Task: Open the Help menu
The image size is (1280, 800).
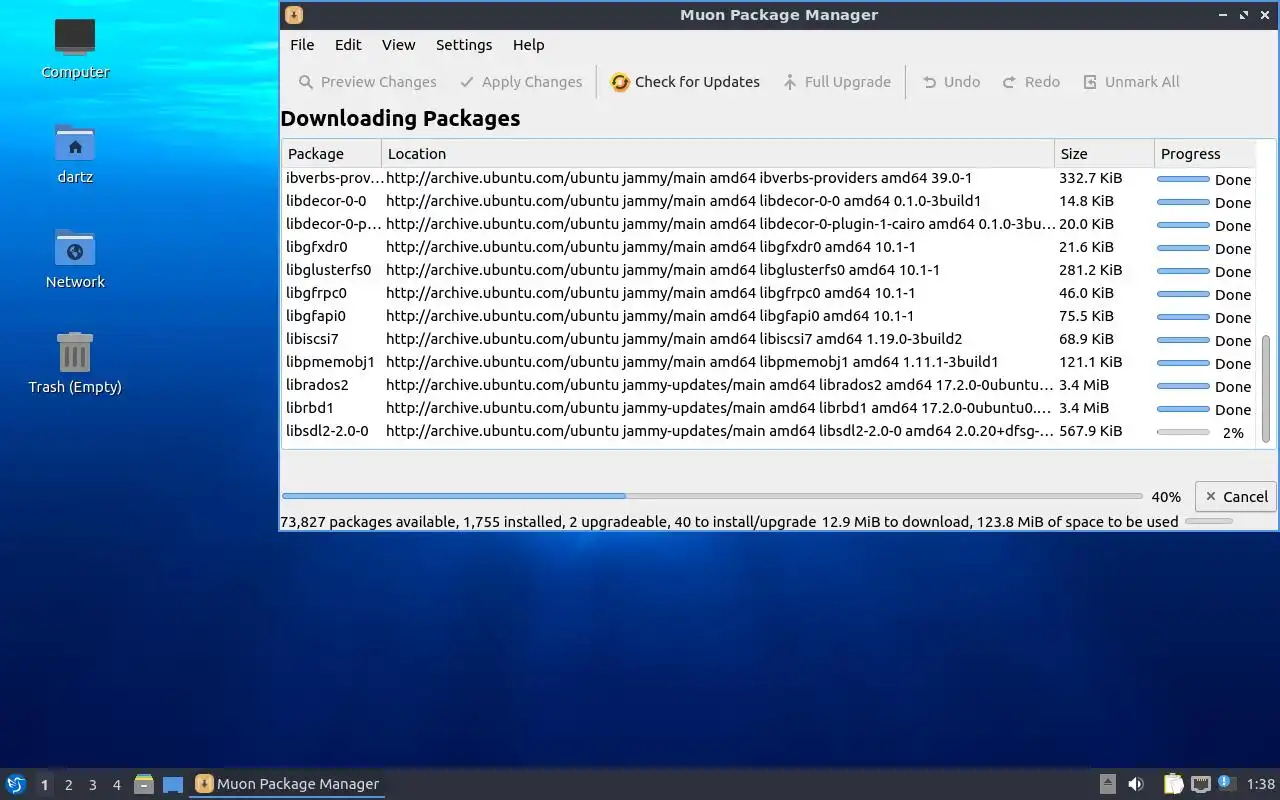Action: pyautogui.click(x=528, y=45)
